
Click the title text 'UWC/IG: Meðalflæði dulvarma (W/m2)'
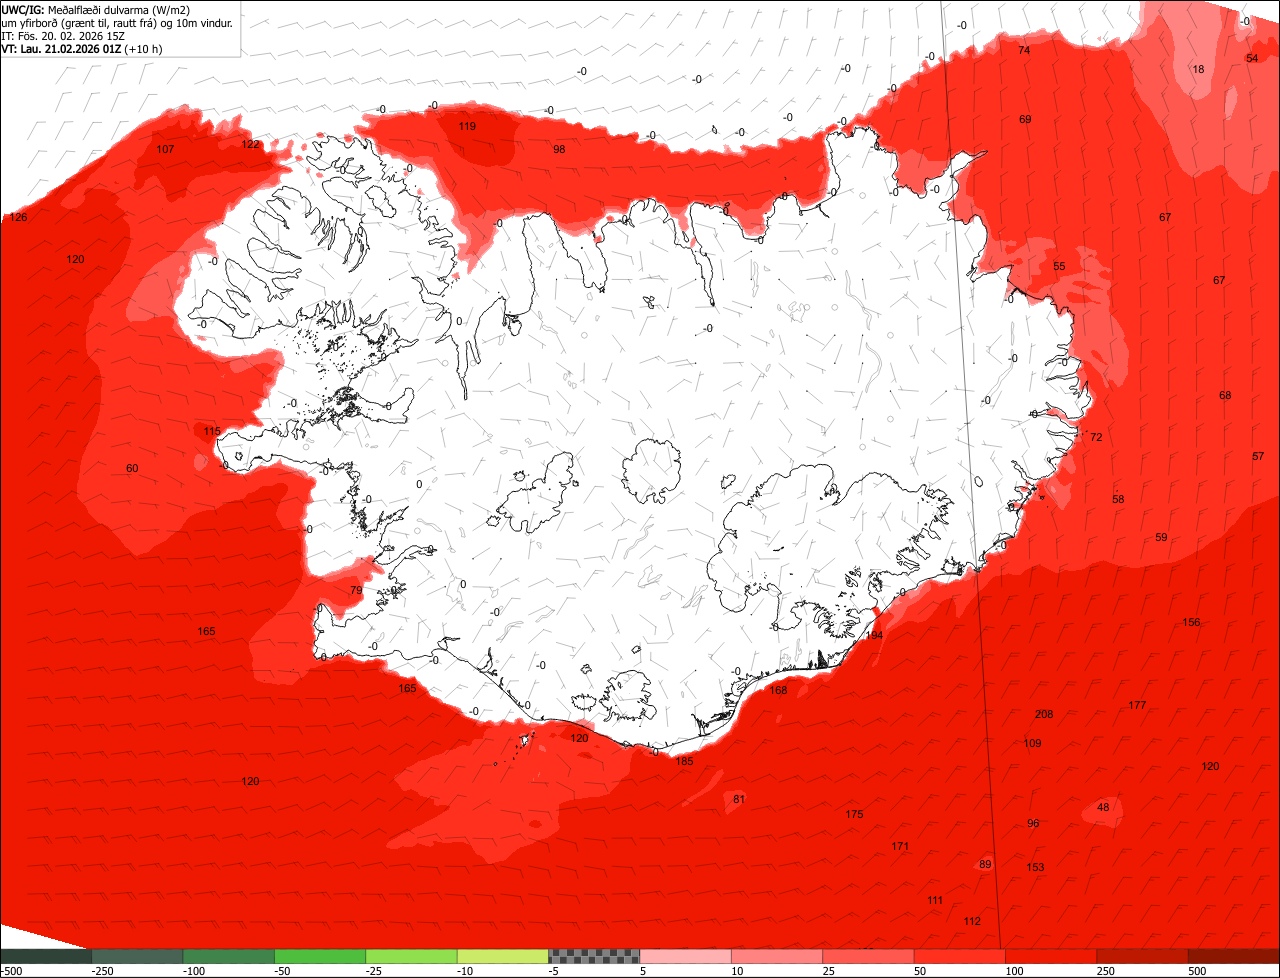[x=96, y=9]
